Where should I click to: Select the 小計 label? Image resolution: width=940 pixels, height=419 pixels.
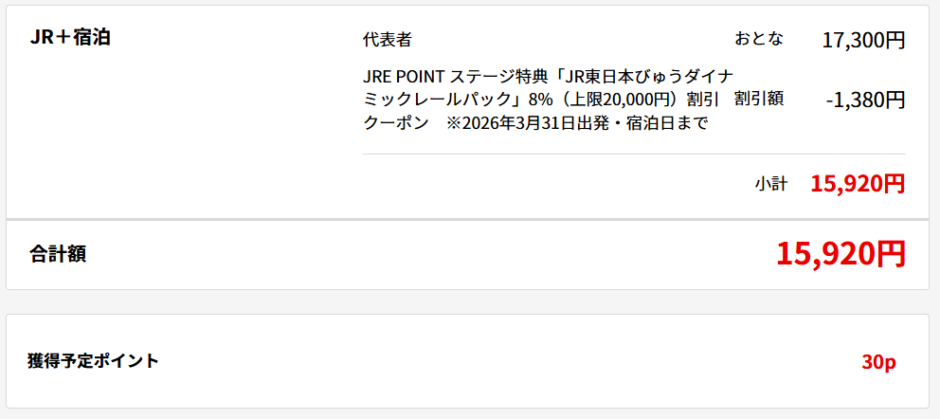(x=771, y=184)
